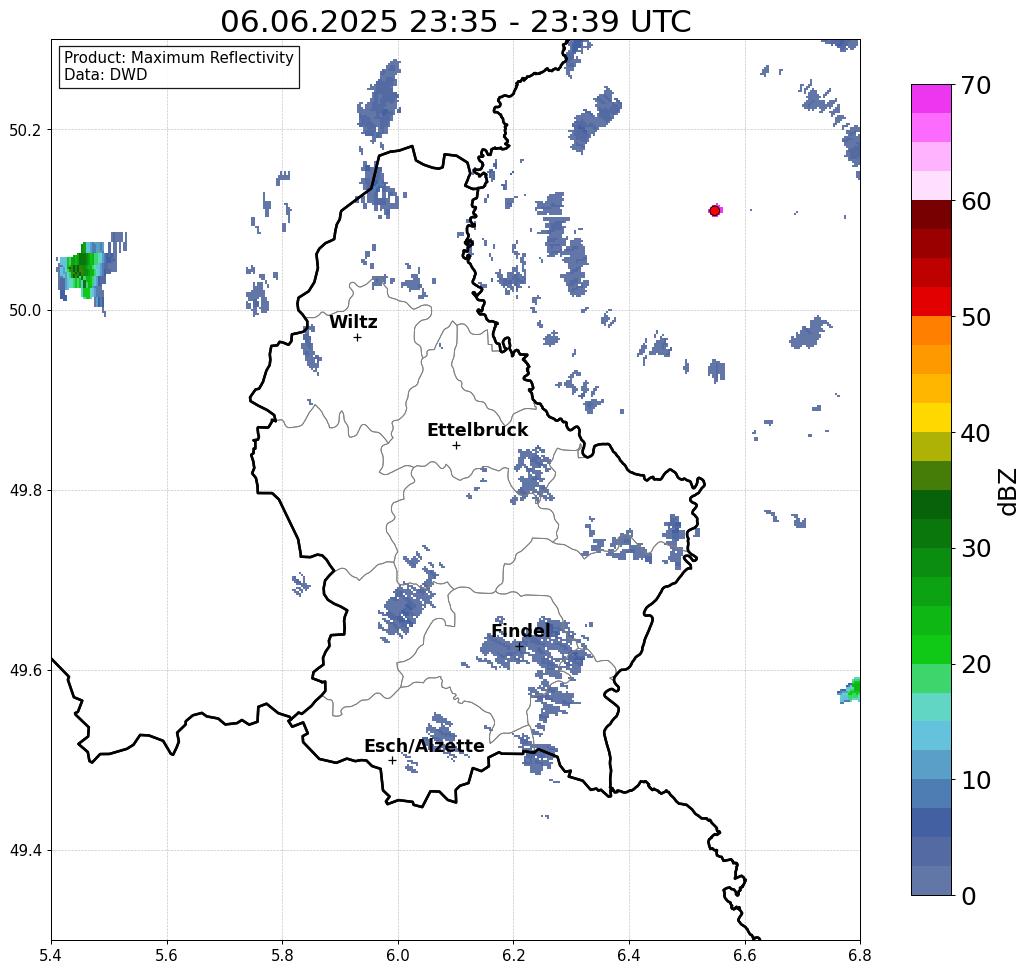The height and width of the screenshot is (973, 1029).
Task: Click 'Product: Maximum Reflectivity' text
Action: [x=178, y=58]
